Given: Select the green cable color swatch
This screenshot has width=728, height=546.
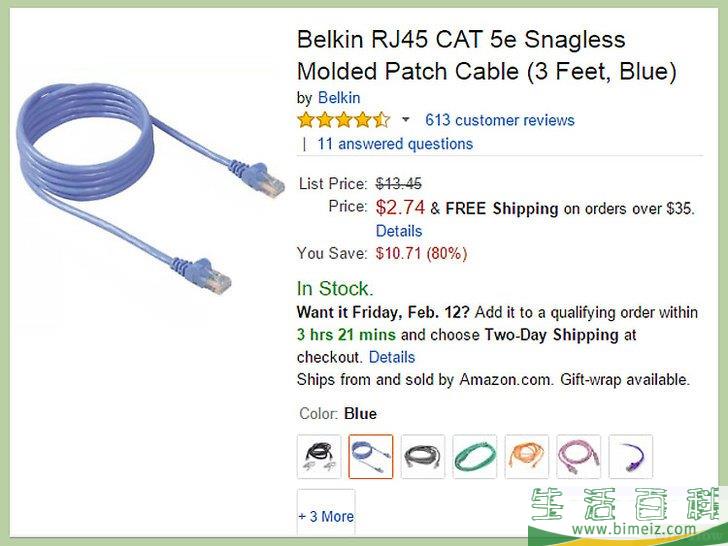Looking at the screenshot, I should pos(475,457).
